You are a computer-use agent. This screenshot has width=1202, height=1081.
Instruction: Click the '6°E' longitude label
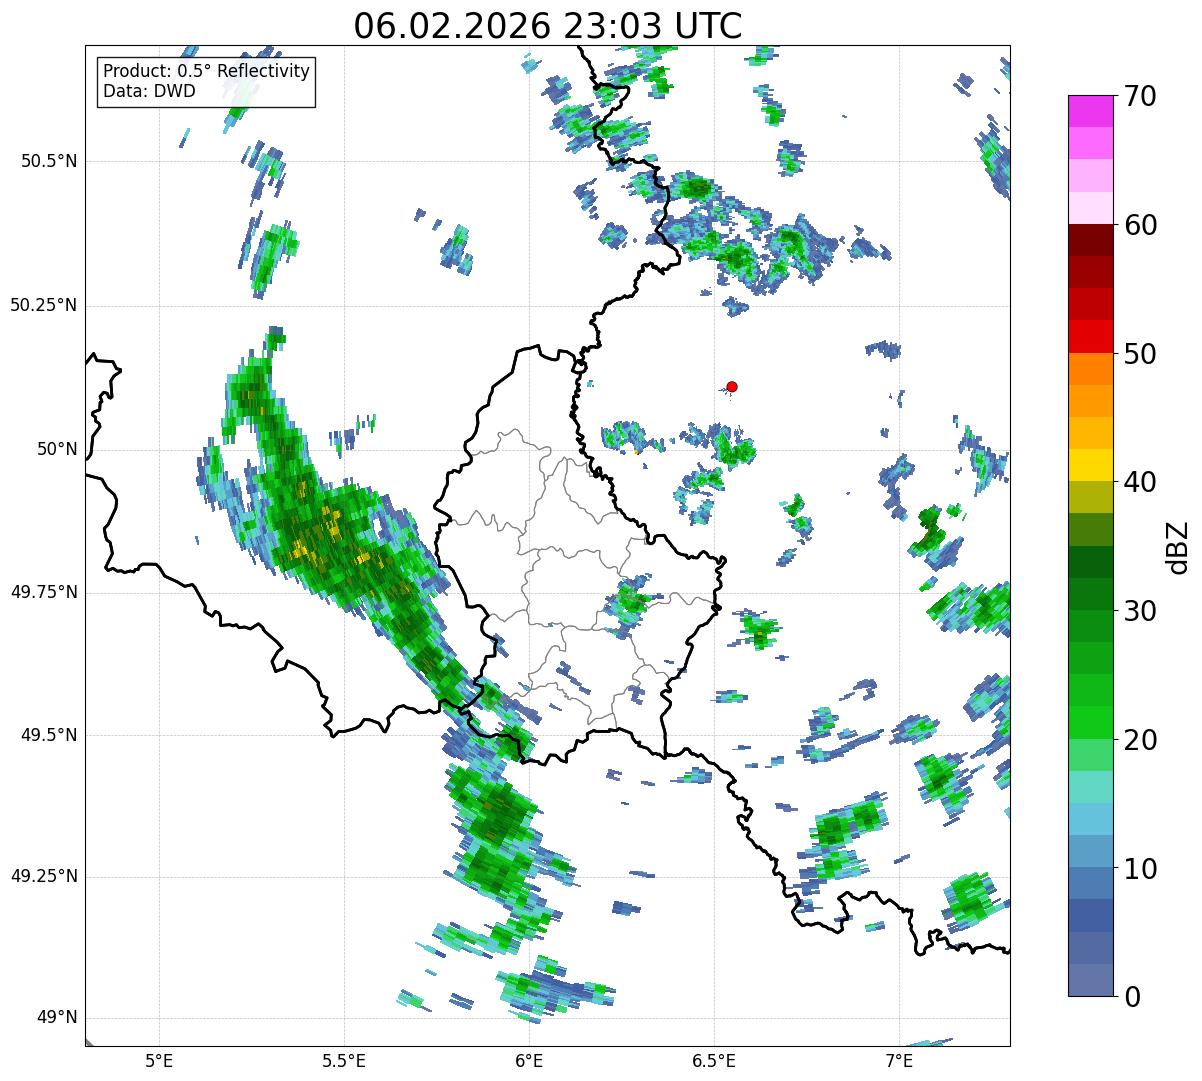[529, 1060]
